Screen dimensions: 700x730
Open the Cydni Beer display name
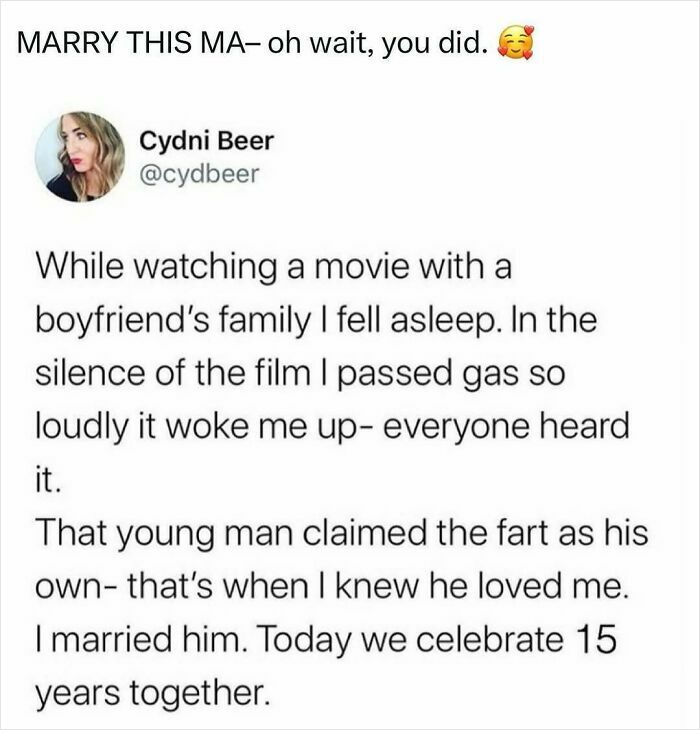[207, 141]
